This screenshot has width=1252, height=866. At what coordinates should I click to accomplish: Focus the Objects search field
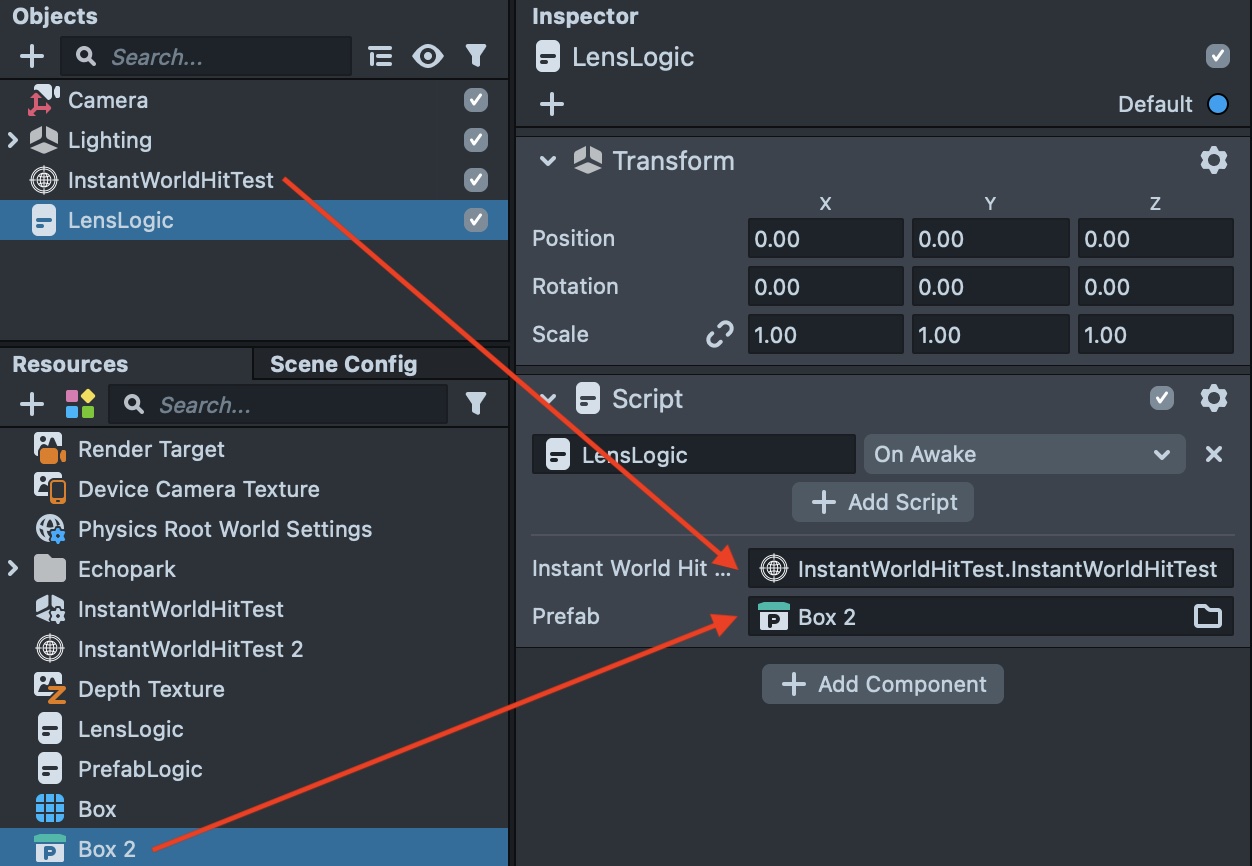[x=206, y=57]
